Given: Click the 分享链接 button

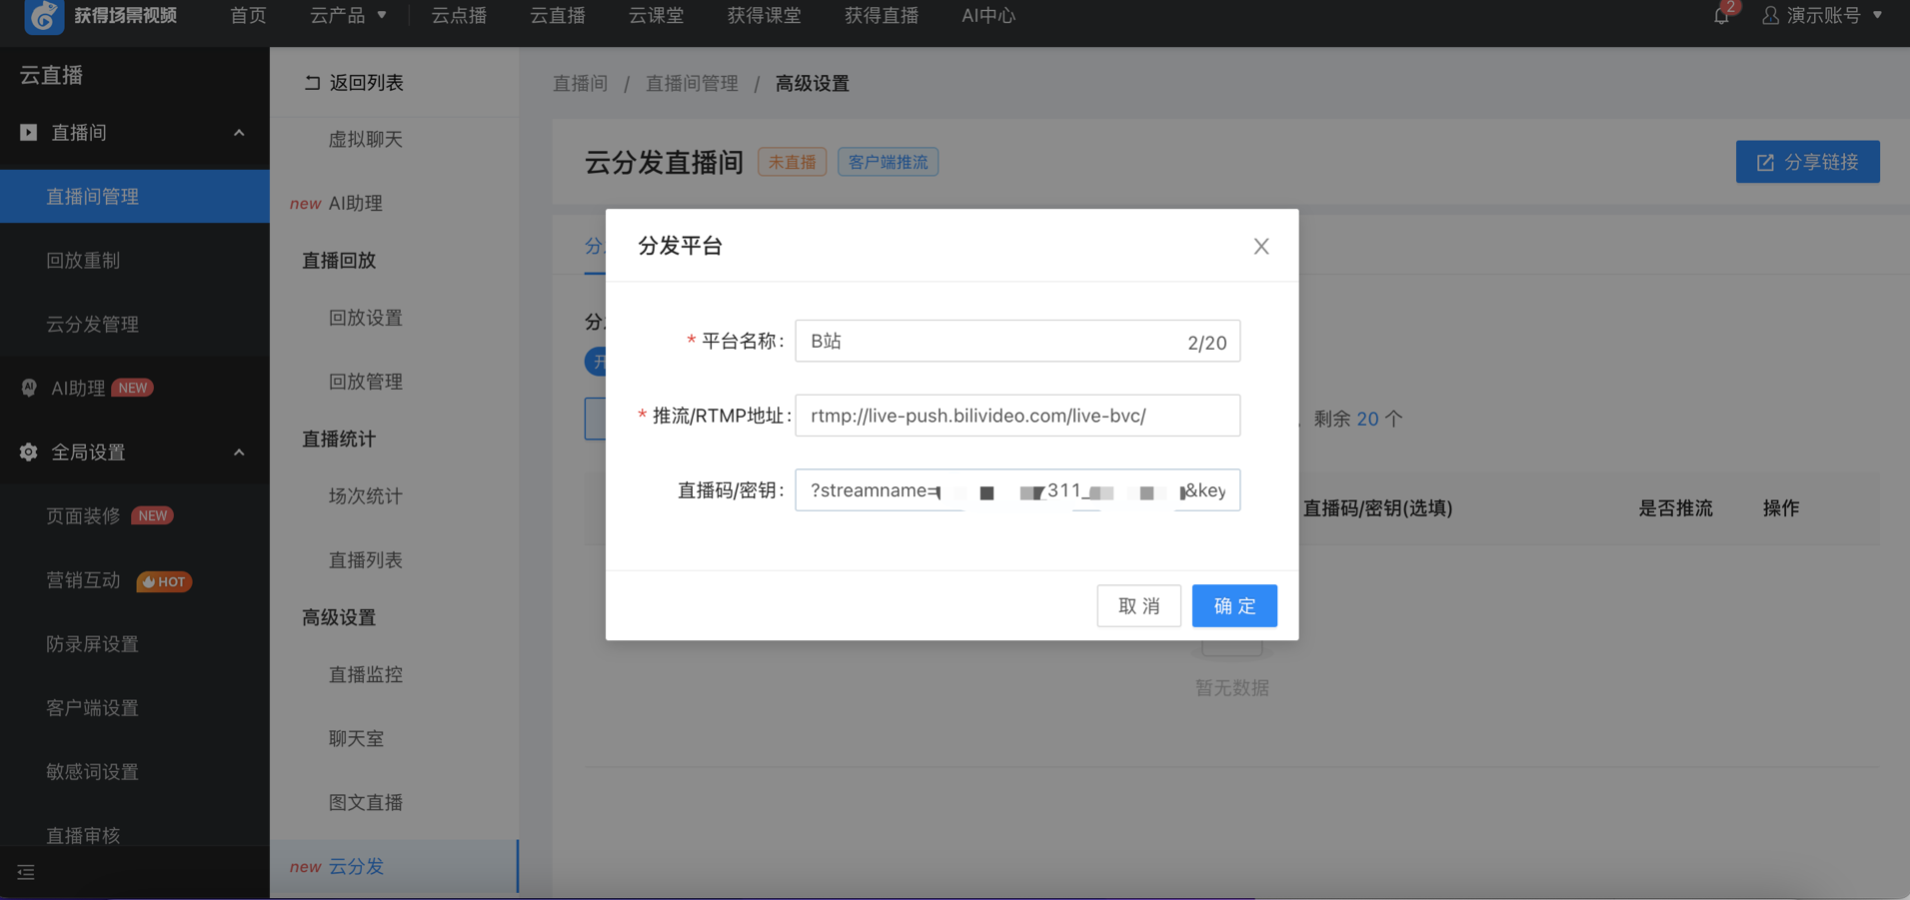Looking at the screenshot, I should (1808, 162).
